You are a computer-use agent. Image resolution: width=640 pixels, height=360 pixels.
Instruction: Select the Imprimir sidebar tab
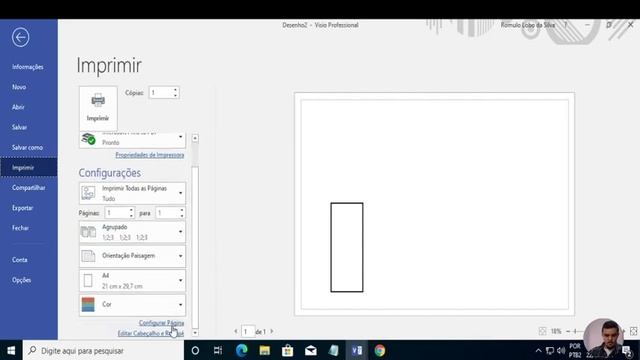point(29,167)
